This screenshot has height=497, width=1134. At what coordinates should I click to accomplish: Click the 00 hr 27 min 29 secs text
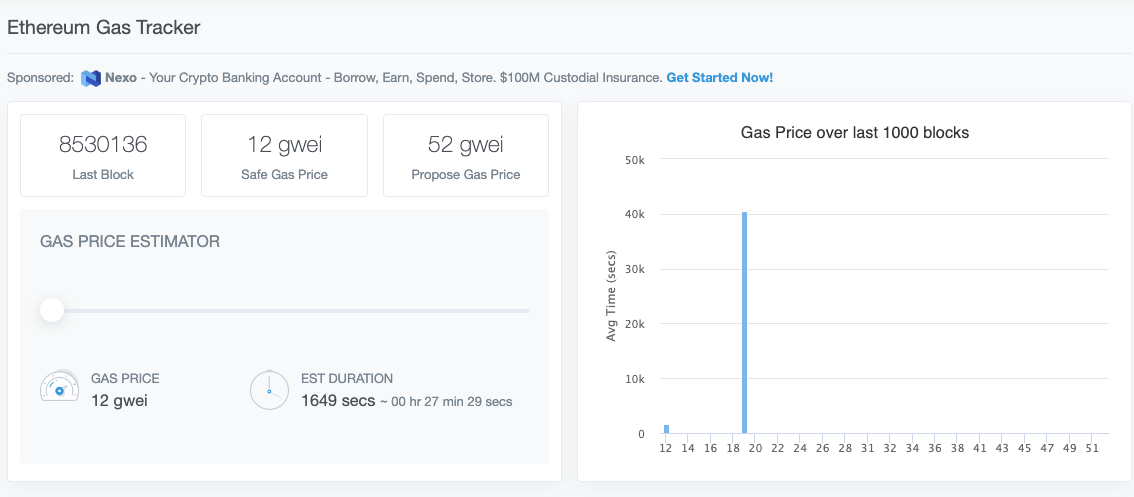click(453, 402)
